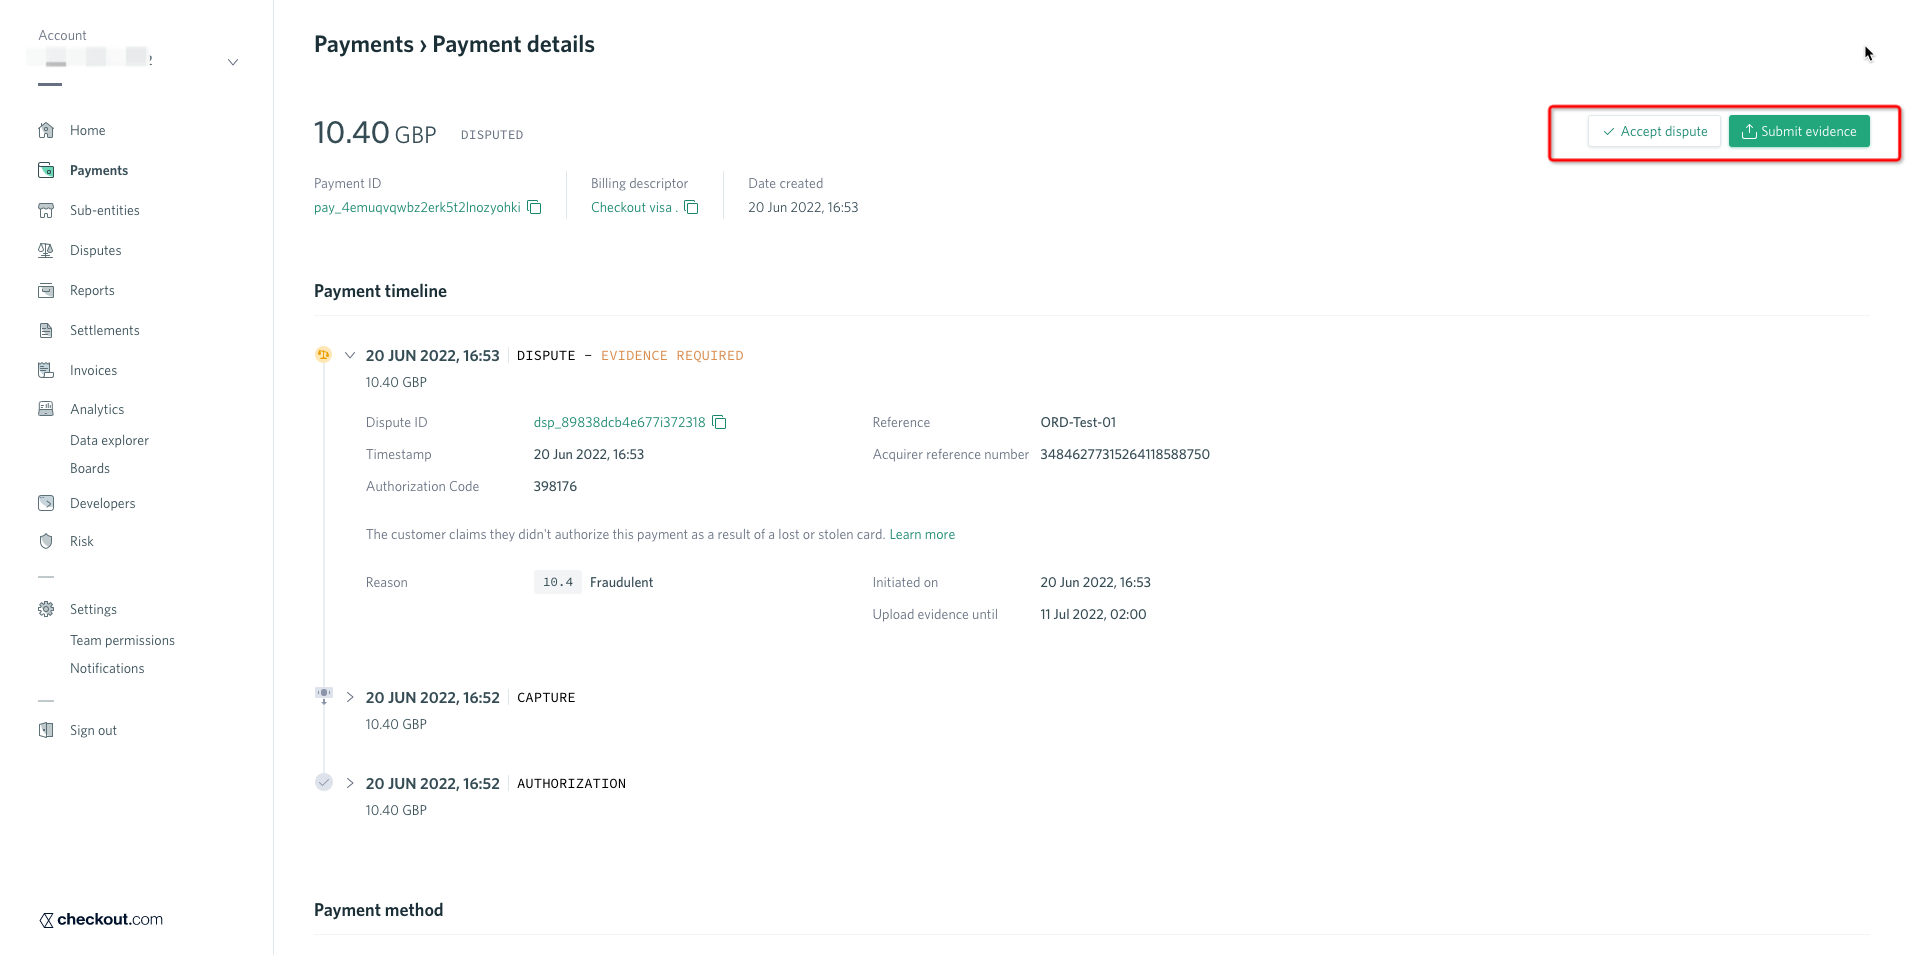The height and width of the screenshot is (955, 1906).
Task: Copy the Dispute ID value
Action: [719, 422]
